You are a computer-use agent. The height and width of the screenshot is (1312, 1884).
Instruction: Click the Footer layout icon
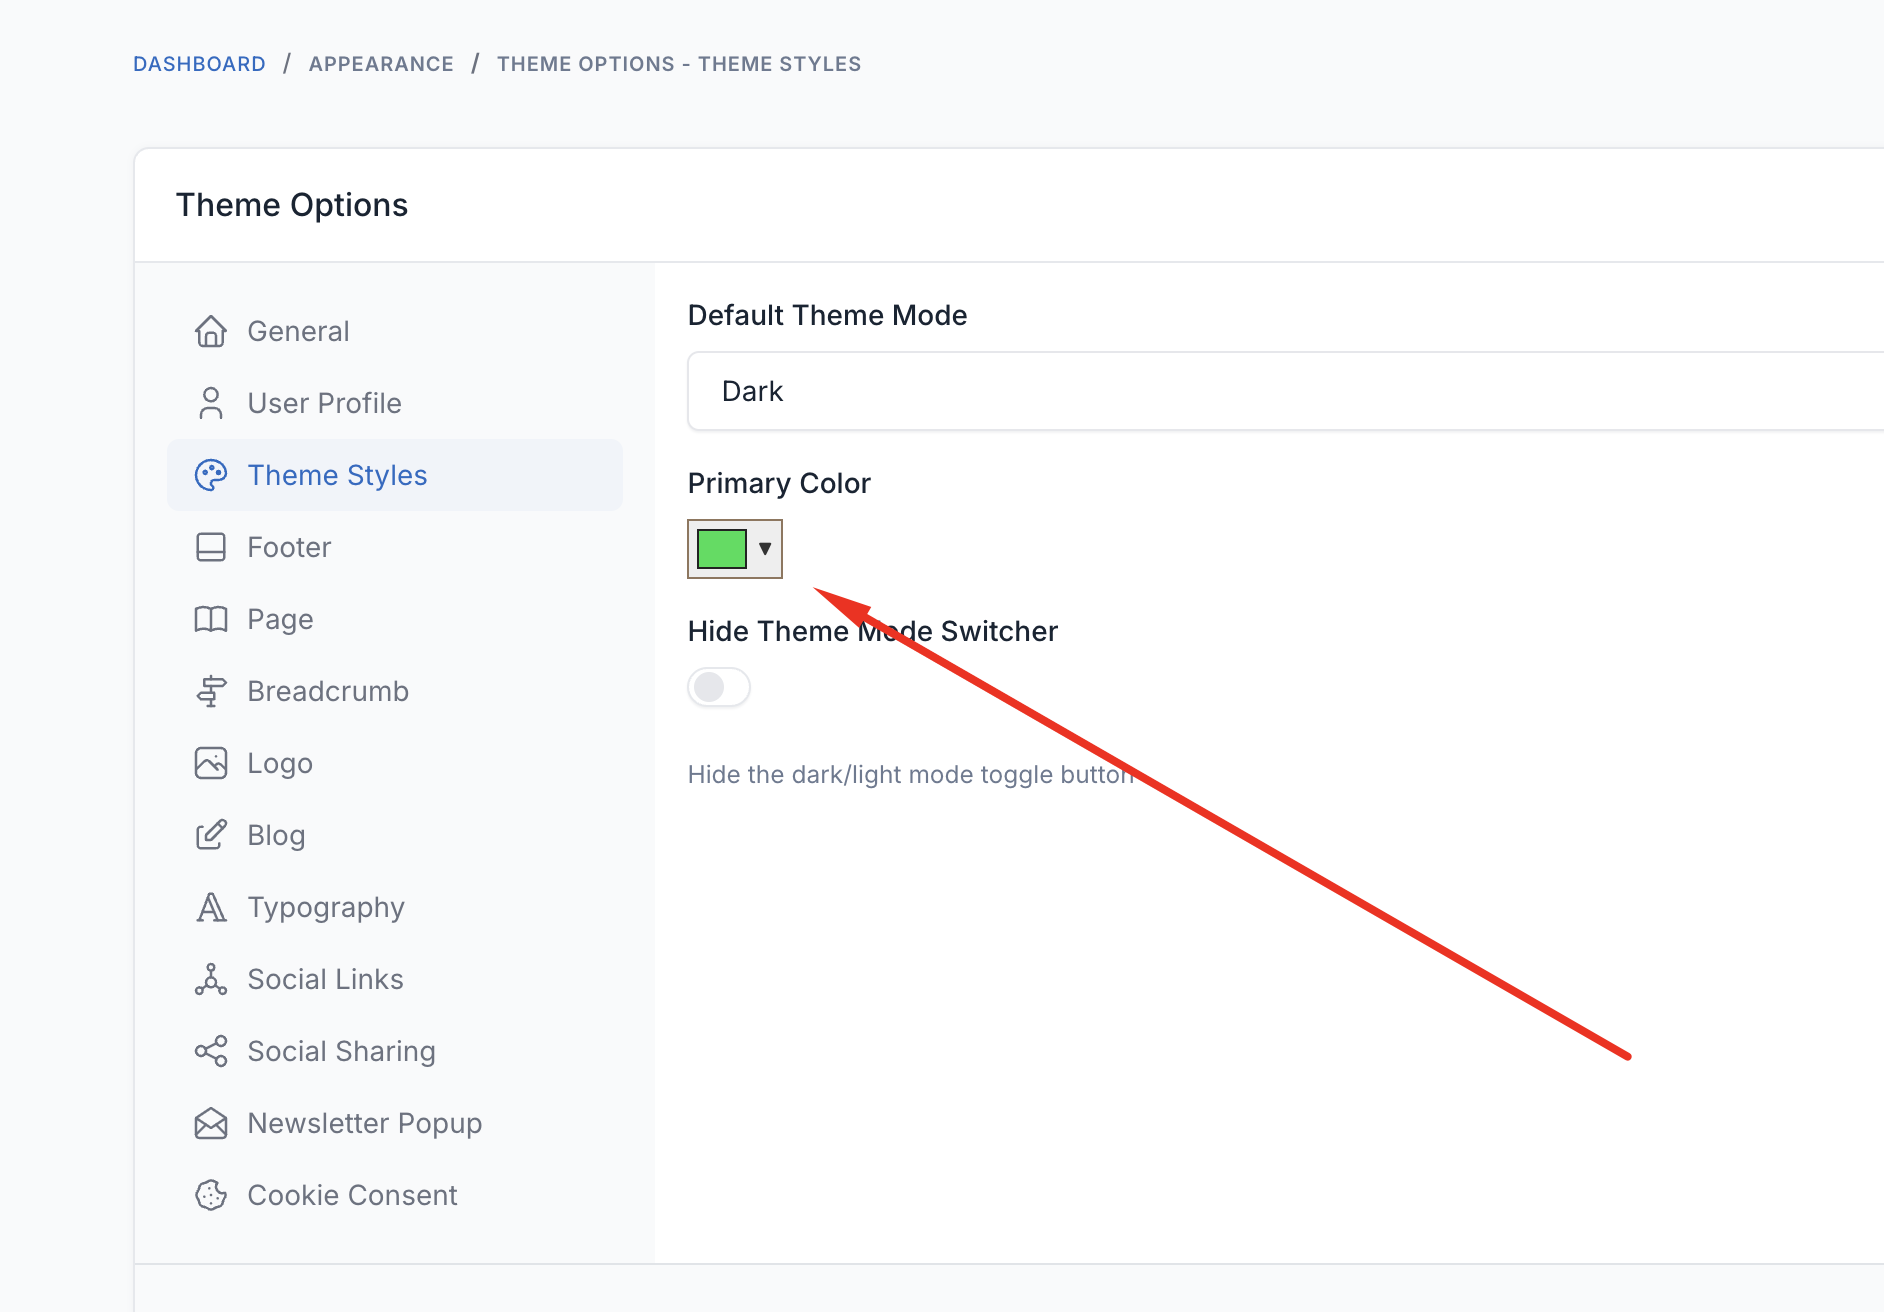(x=210, y=547)
